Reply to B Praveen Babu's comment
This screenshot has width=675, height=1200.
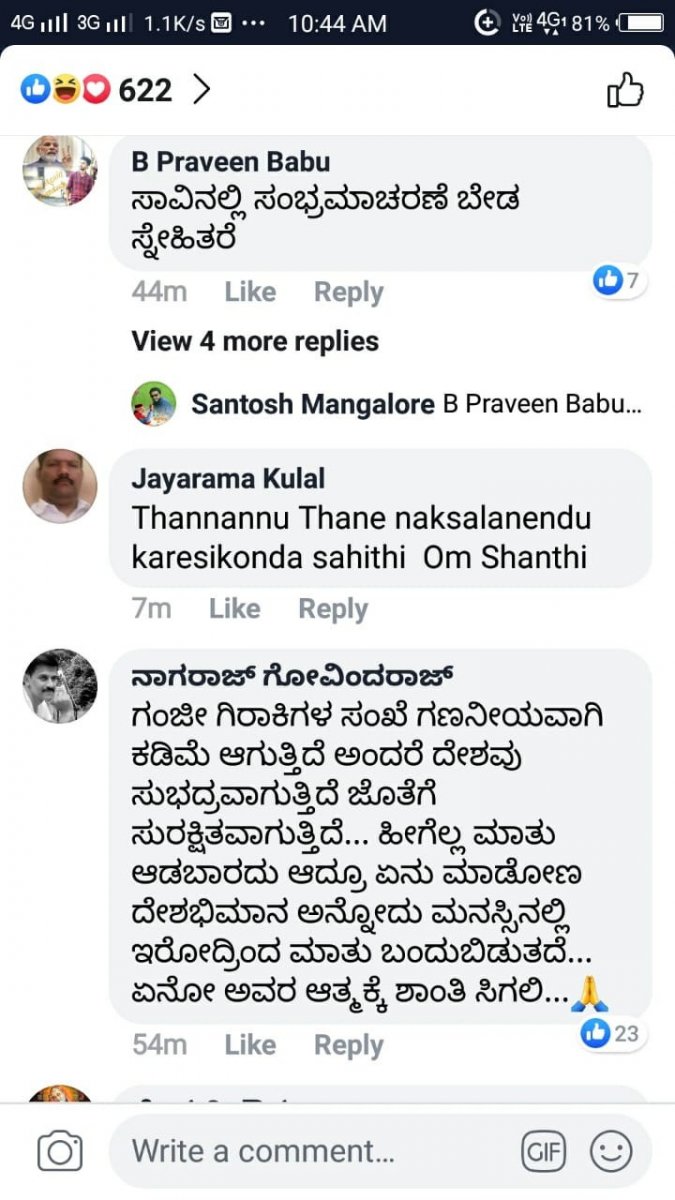349,292
